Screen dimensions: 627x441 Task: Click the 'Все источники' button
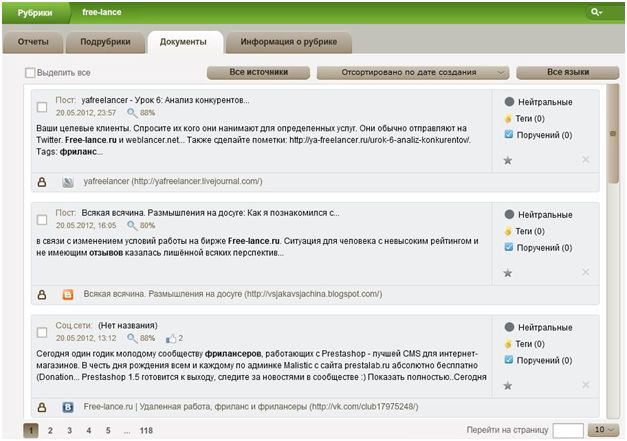point(258,72)
